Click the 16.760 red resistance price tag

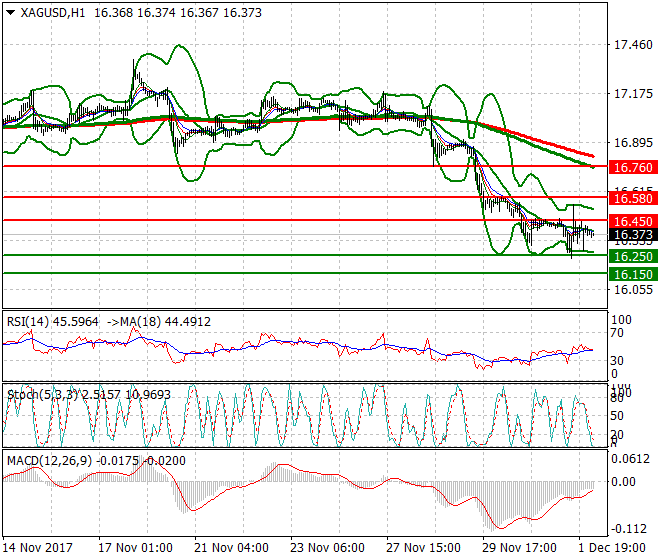point(631,167)
